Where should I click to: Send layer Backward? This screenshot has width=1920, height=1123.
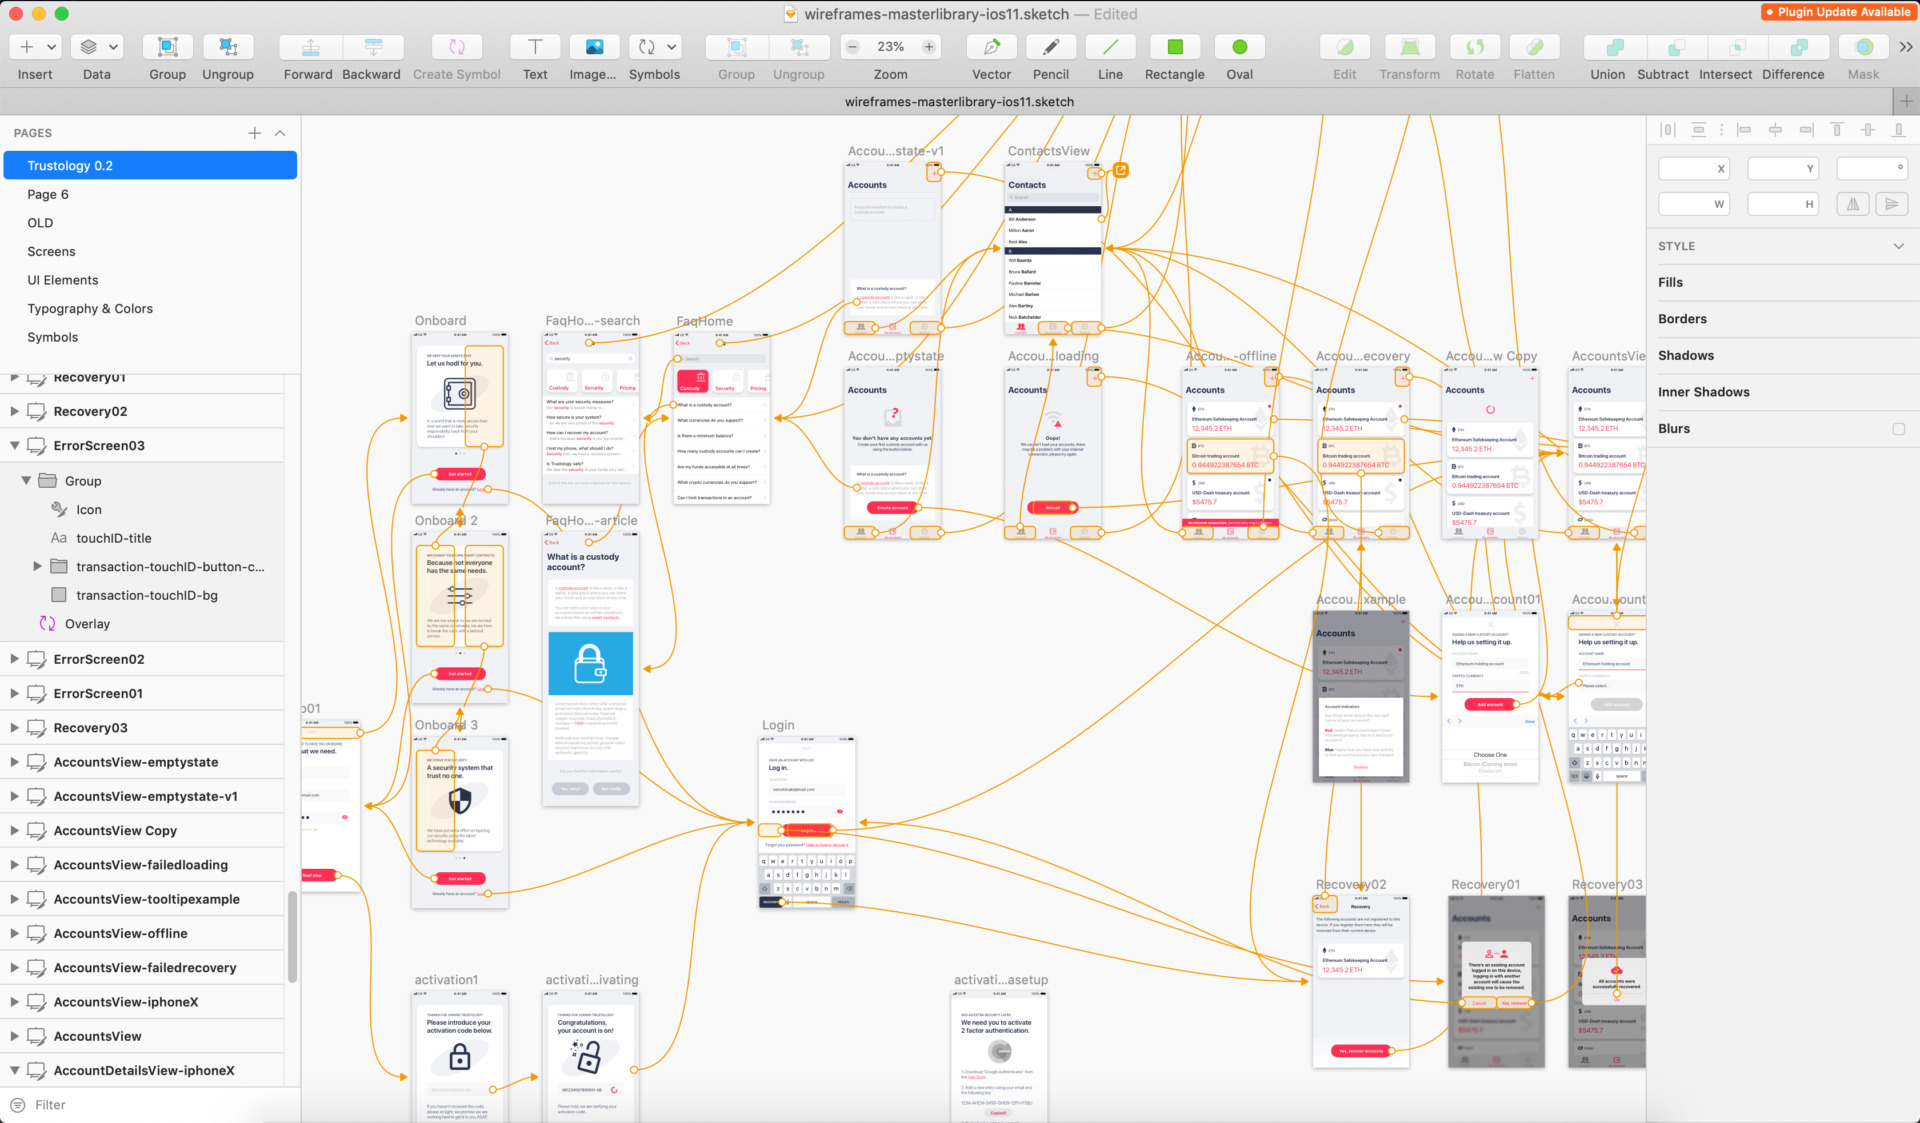click(x=372, y=47)
